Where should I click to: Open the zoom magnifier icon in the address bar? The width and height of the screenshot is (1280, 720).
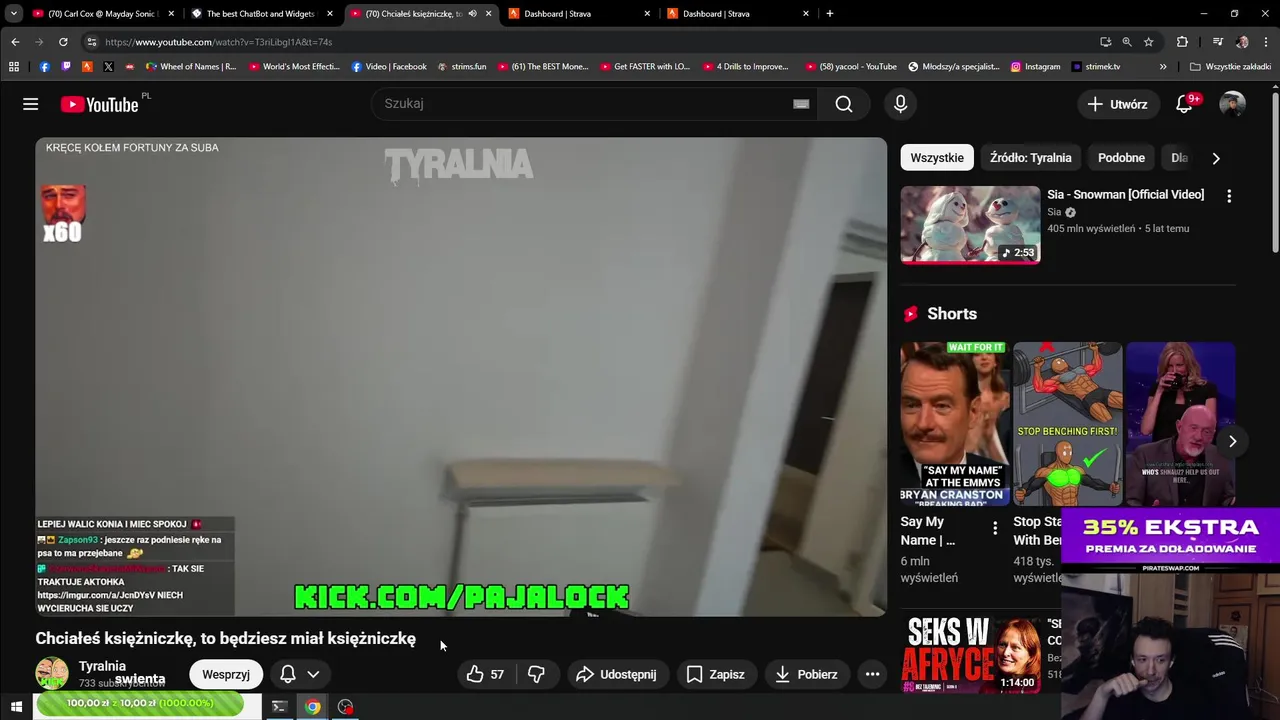[x=1127, y=42]
